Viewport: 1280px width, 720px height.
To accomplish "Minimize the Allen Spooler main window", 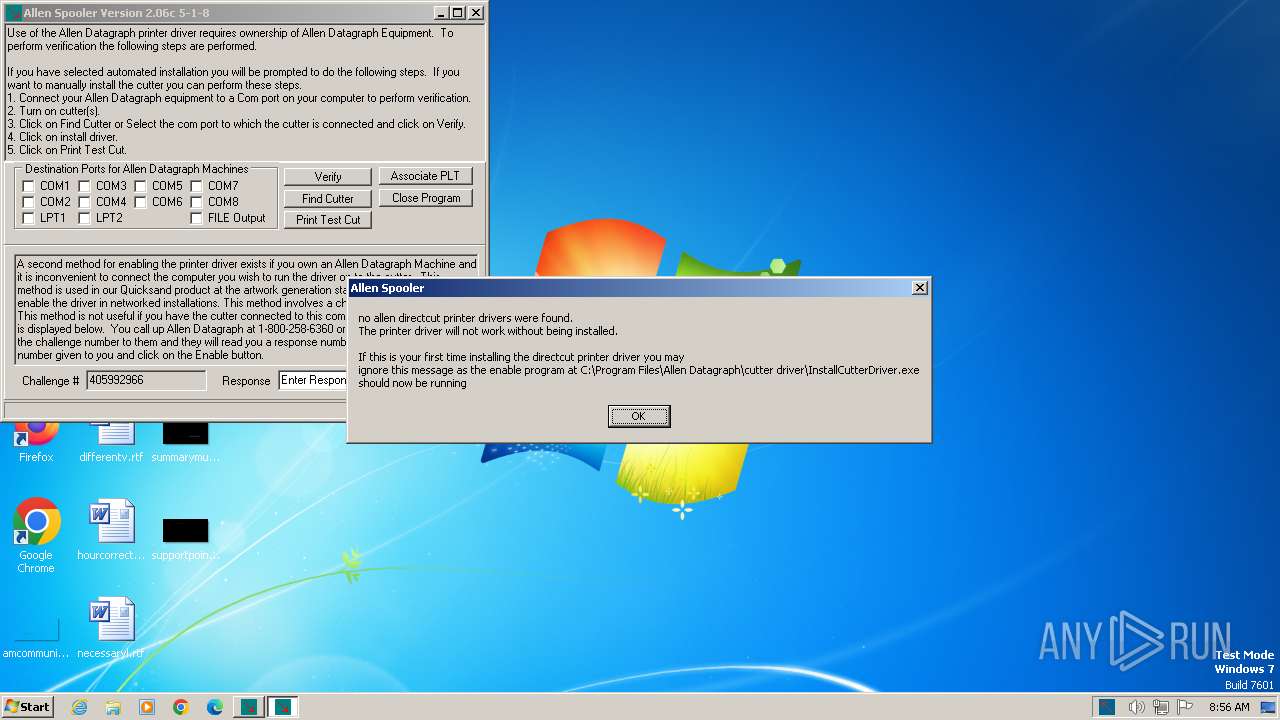I will click(x=442, y=13).
